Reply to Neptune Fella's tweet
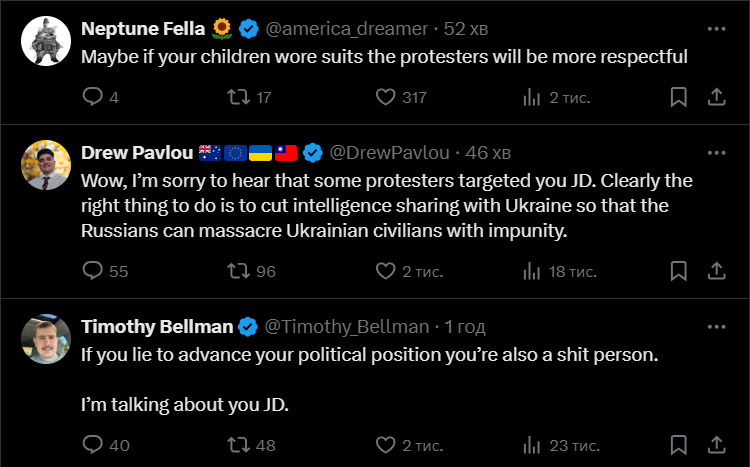 (92, 97)
